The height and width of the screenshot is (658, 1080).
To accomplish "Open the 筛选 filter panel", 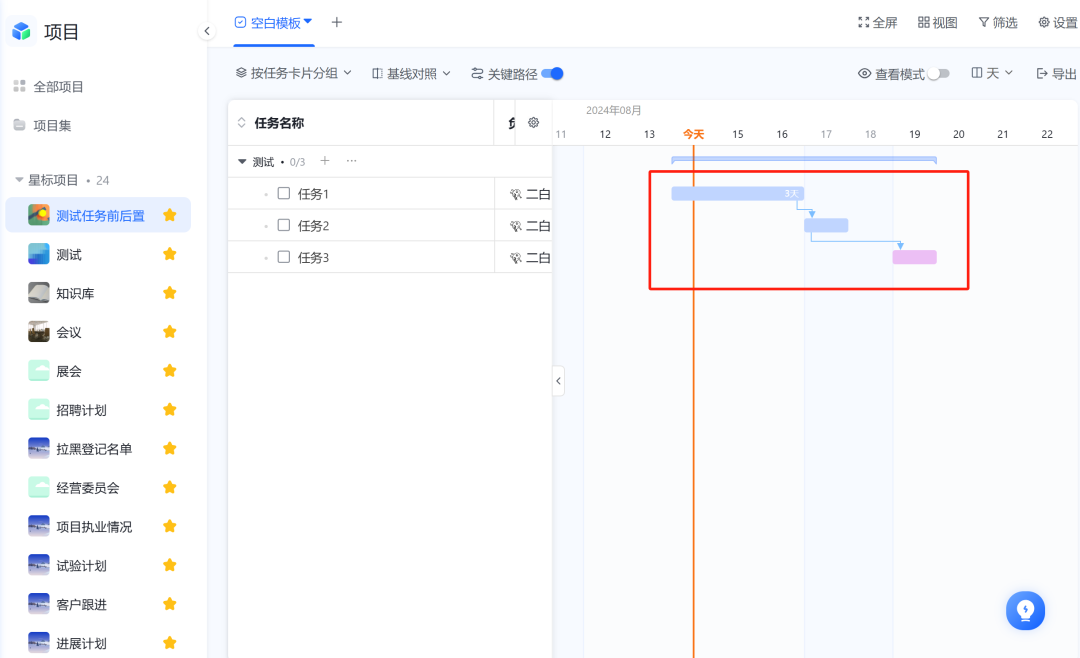I will 997,23.
